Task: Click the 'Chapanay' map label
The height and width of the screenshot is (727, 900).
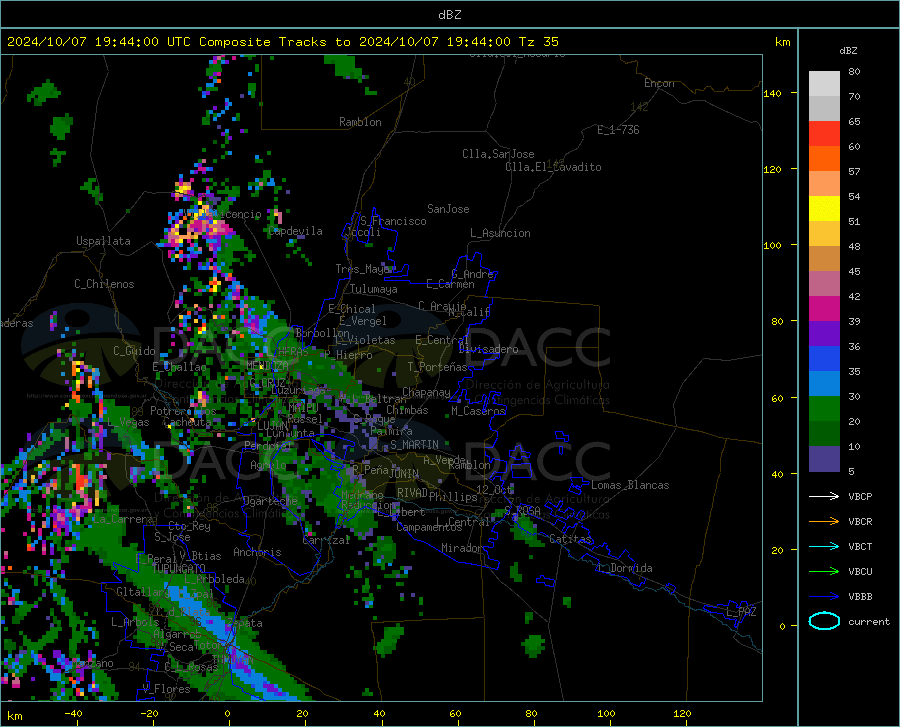Action: click(426, 392)
